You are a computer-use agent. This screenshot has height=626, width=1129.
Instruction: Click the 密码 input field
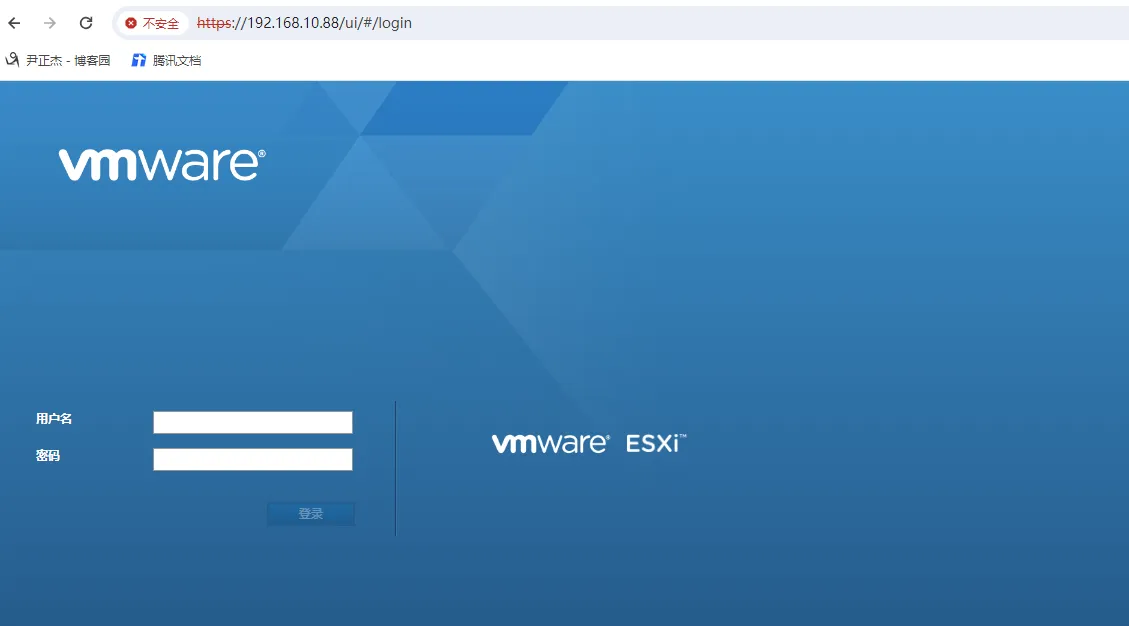253,459
